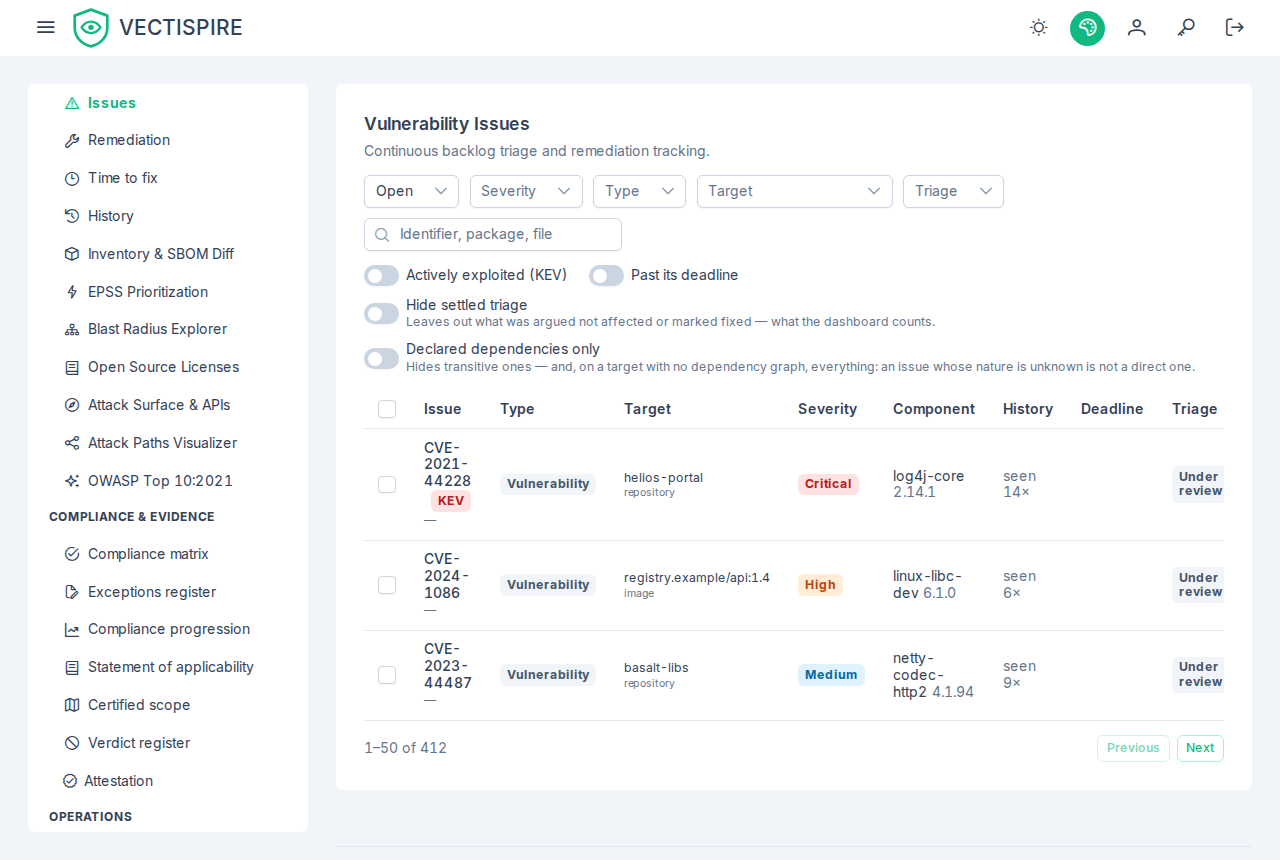This screenshot has height=860, width=1280.
Task: Check the CVE-2024-1086 row checkbox
Action: (x=387, y=585)
